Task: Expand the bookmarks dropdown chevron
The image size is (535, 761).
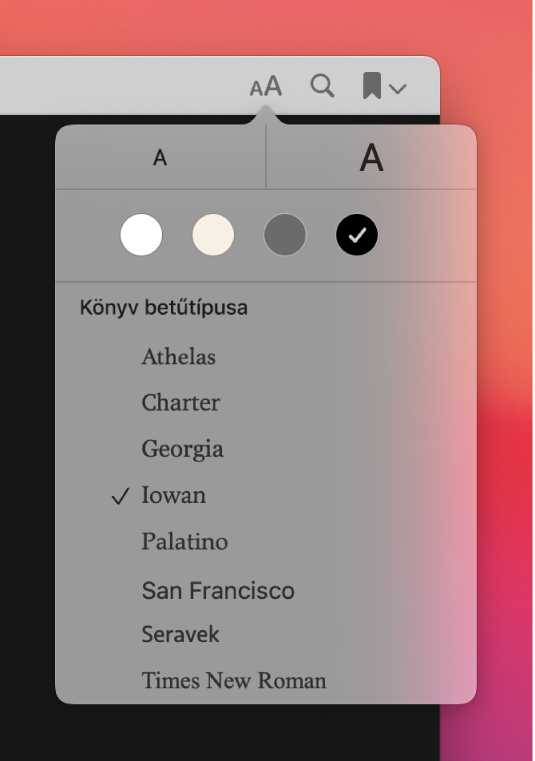Action: [x=398, y=88]
